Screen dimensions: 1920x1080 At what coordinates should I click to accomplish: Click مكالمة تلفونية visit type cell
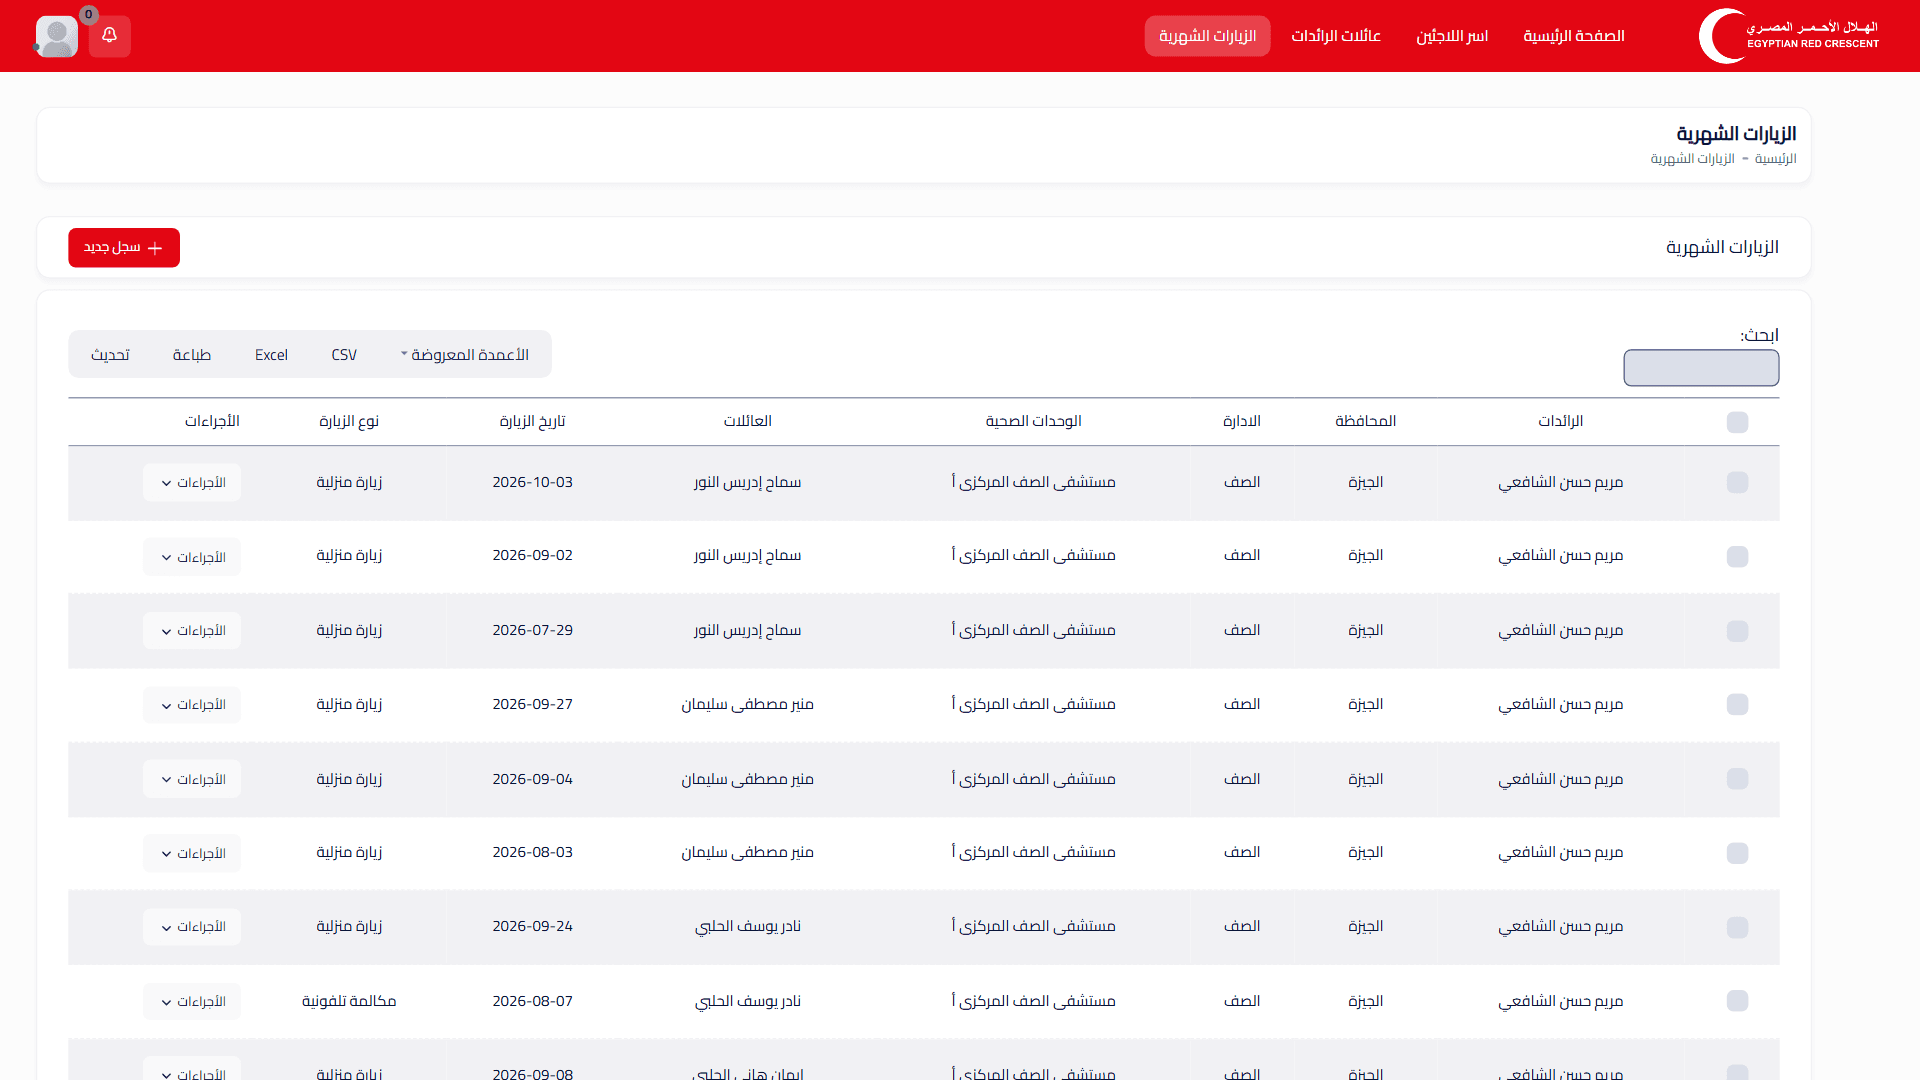coord(349,1001)
